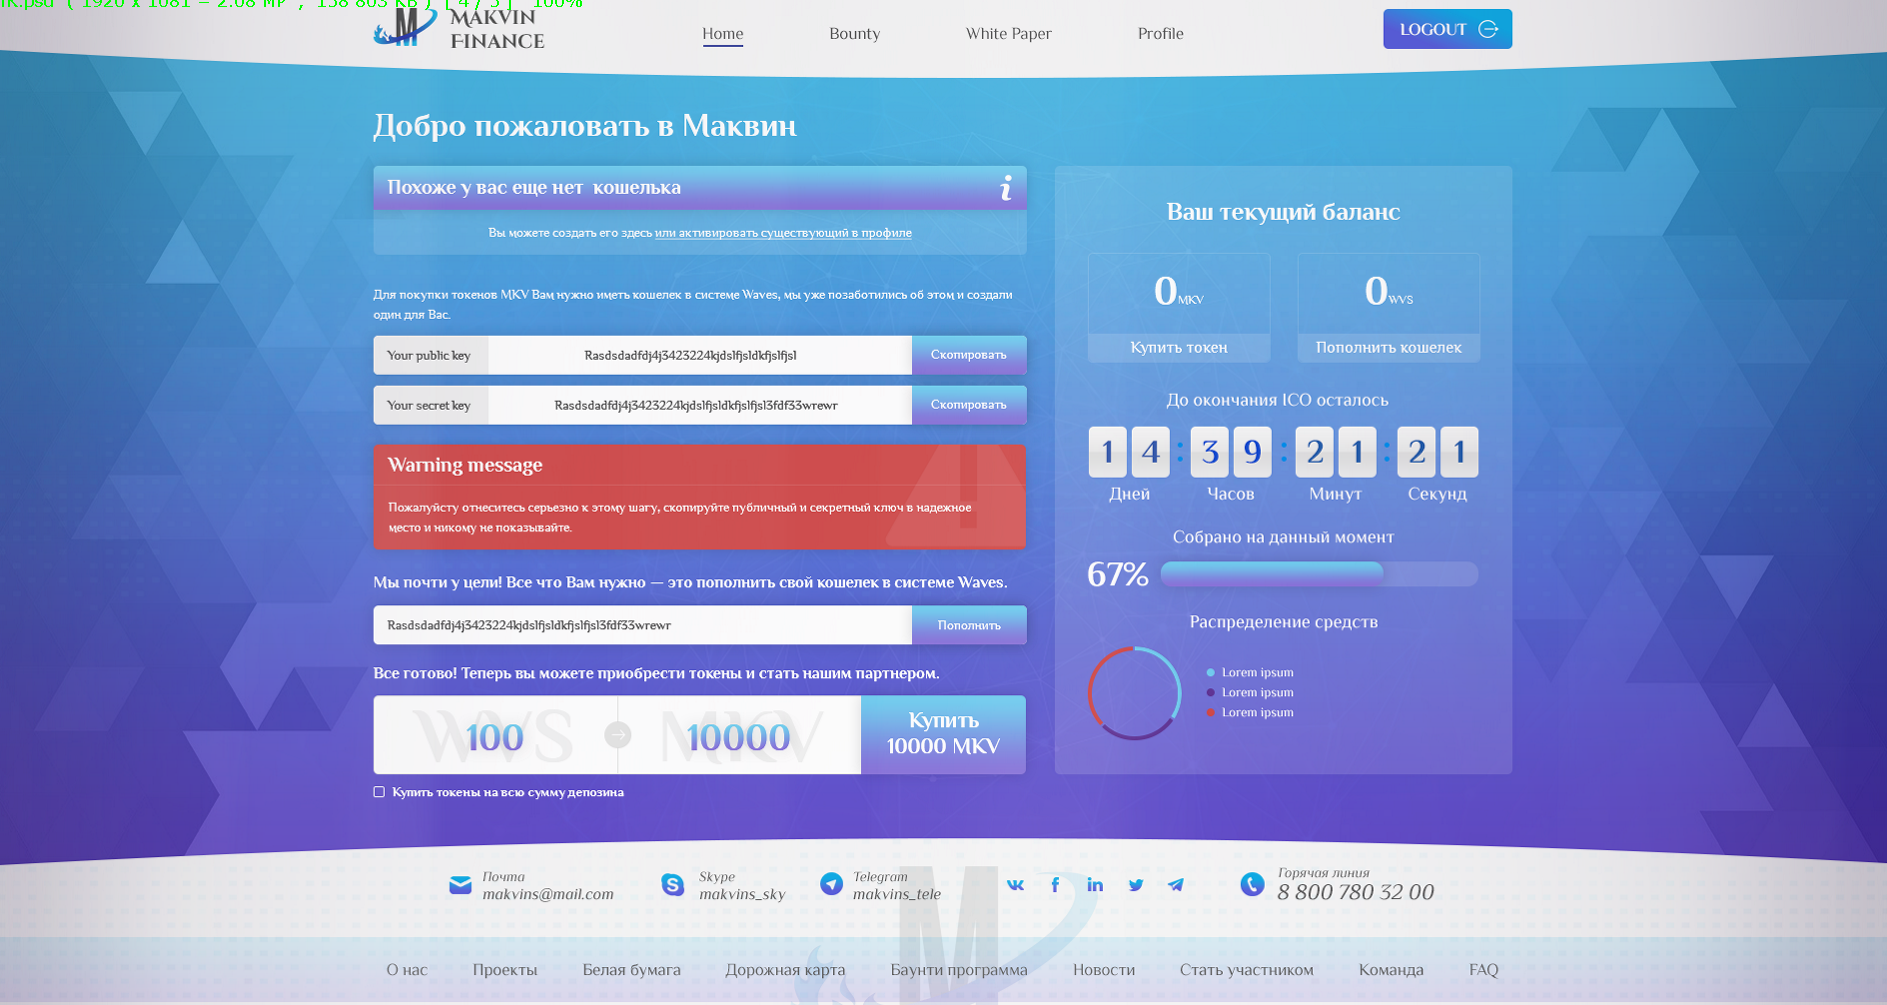Copy the secret key with Скопировать
The image size is (1887, 1005).
969,405
